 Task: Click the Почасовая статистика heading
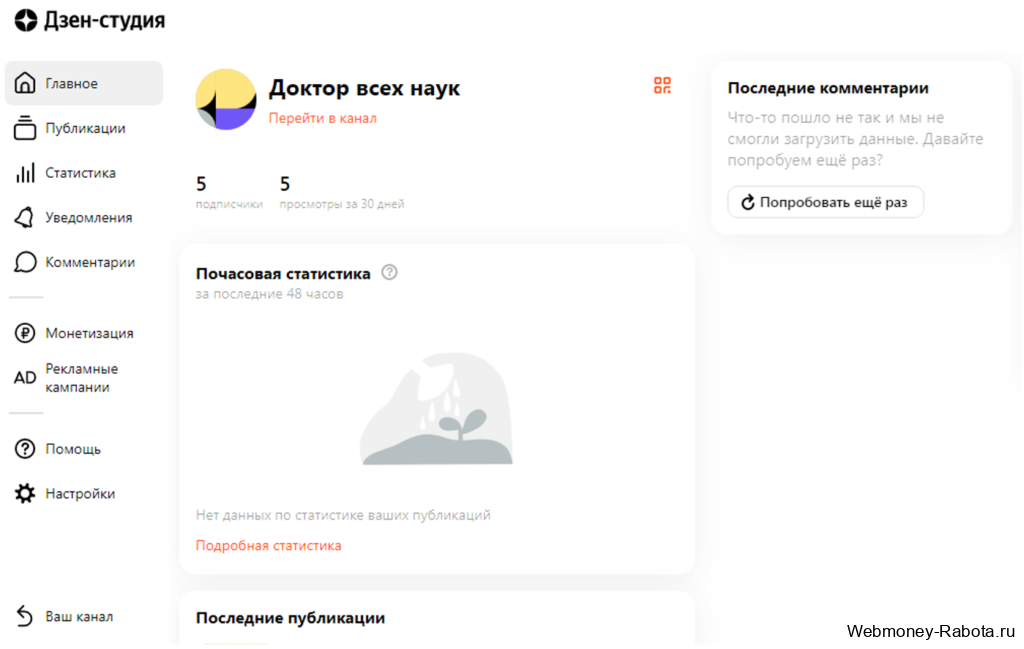283,274
